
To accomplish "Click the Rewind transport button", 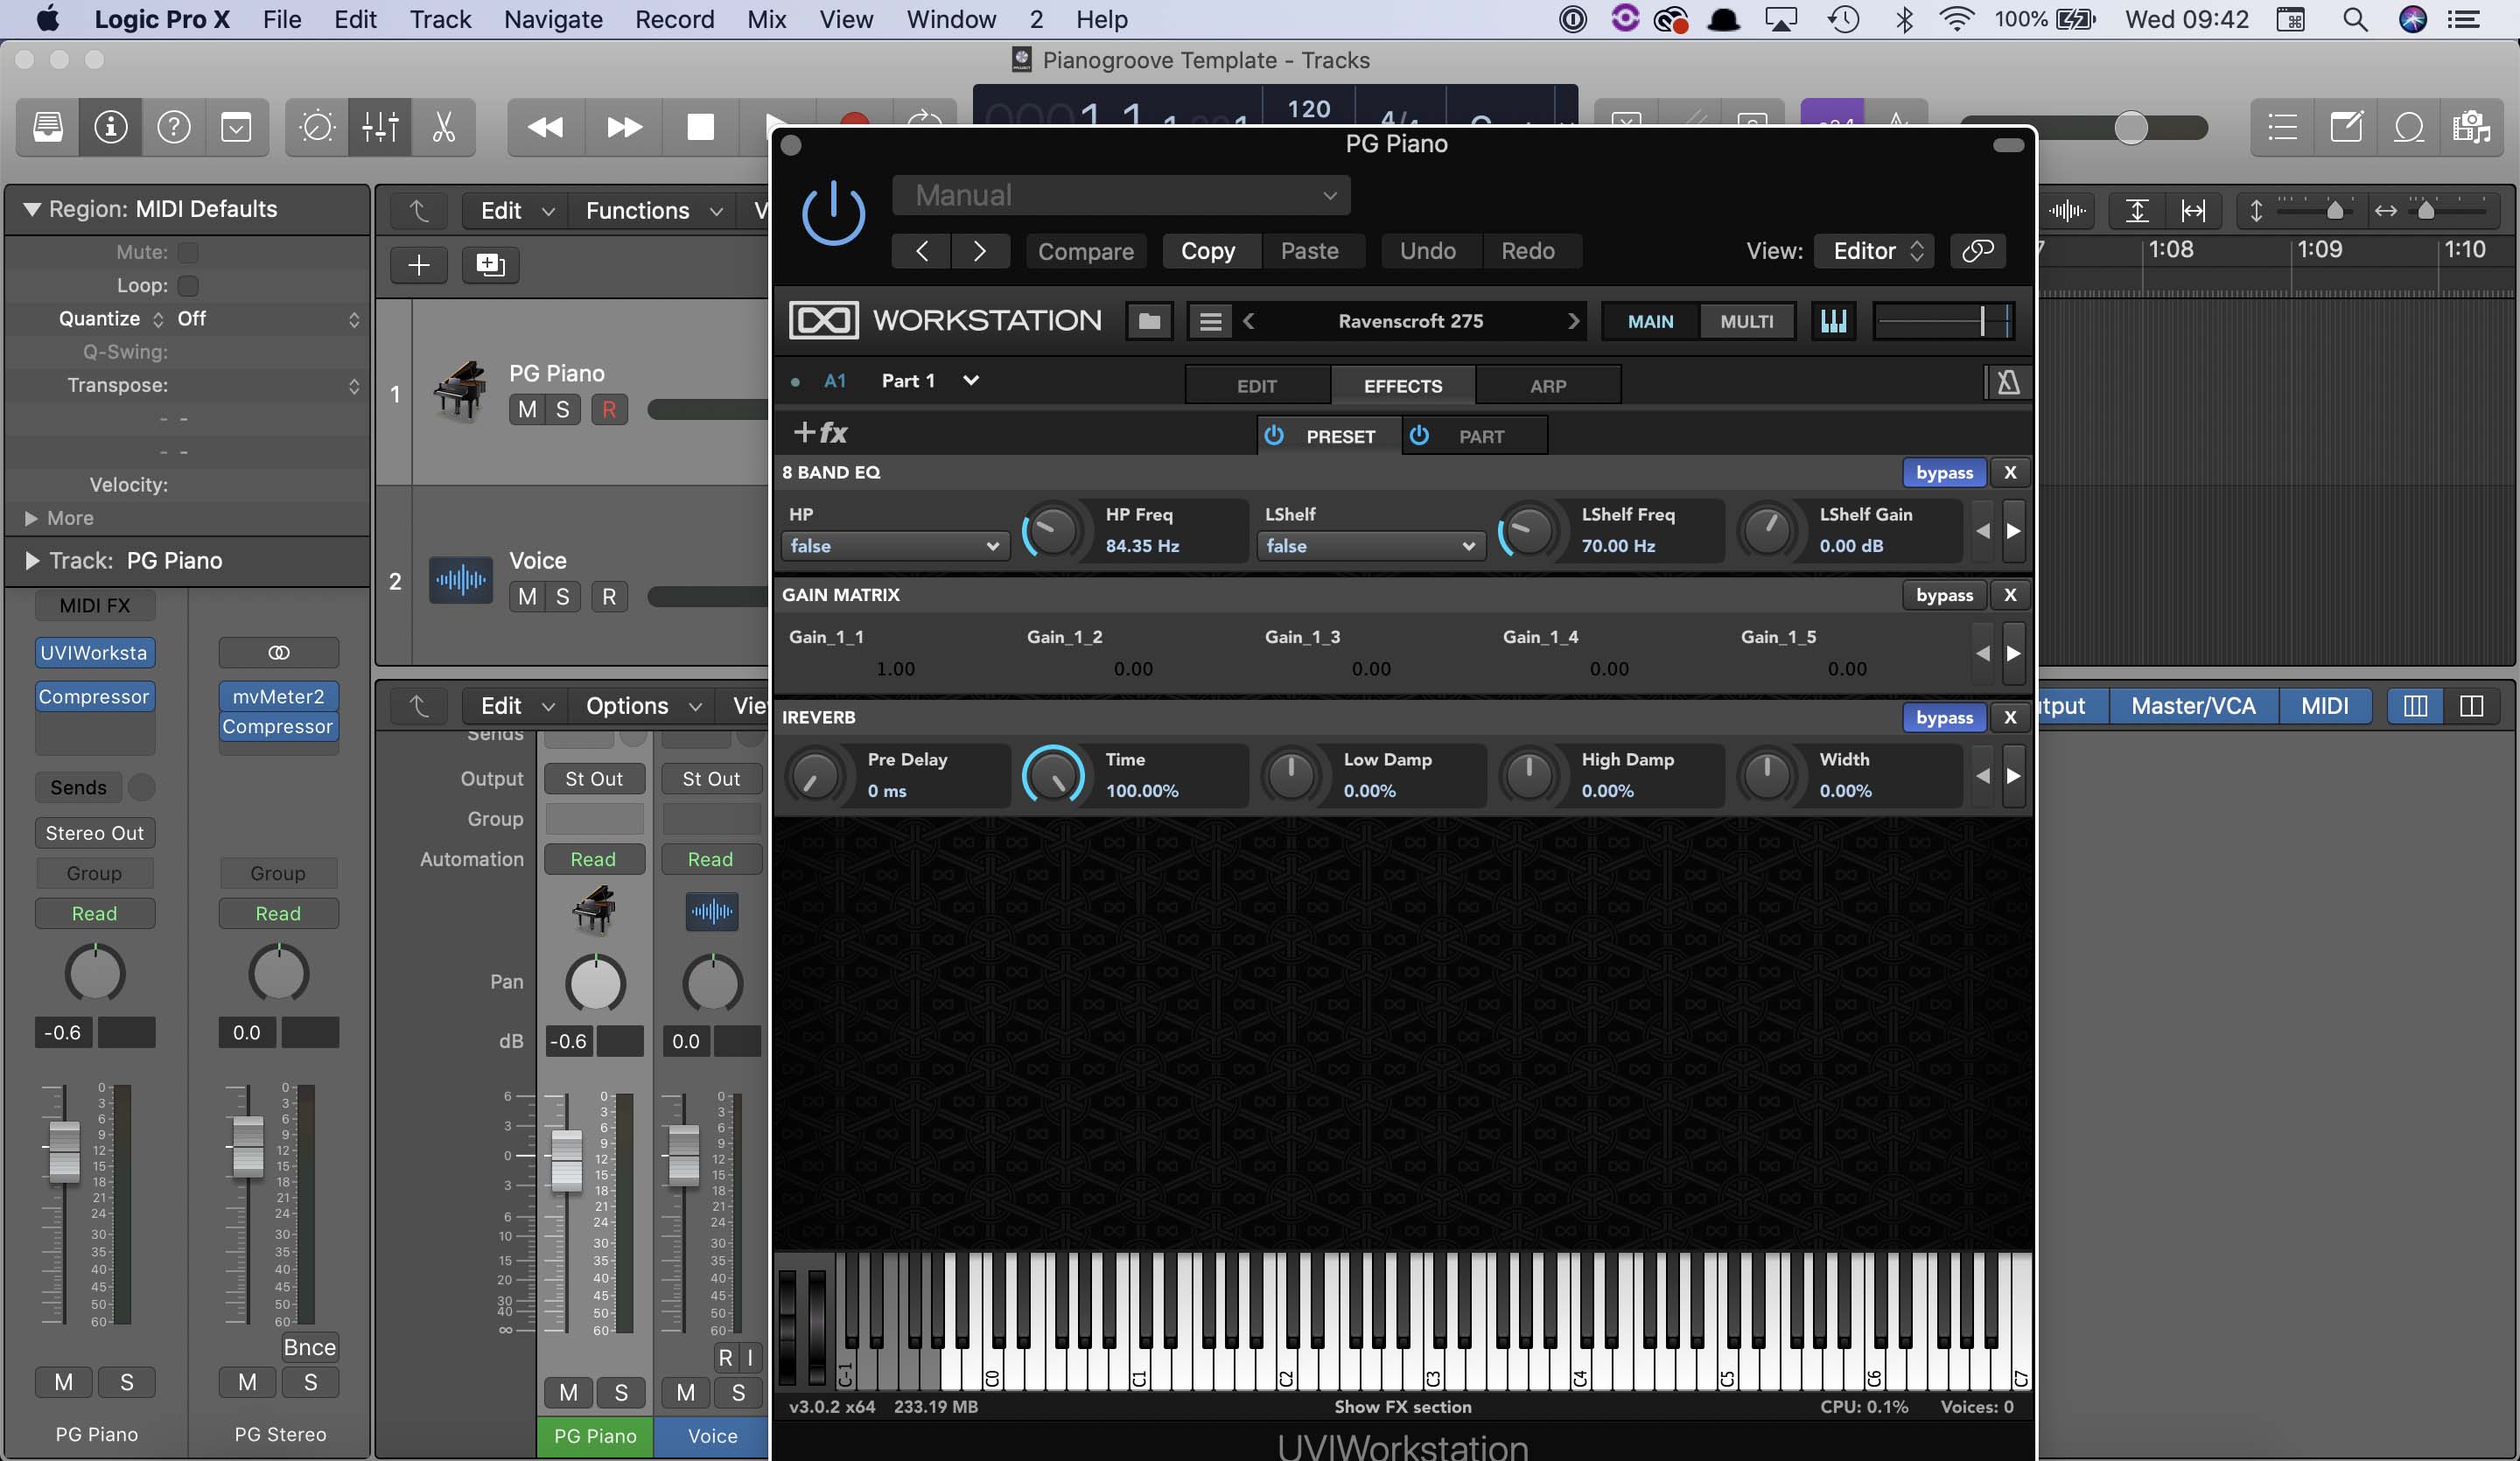I will (x=545, y=127).
